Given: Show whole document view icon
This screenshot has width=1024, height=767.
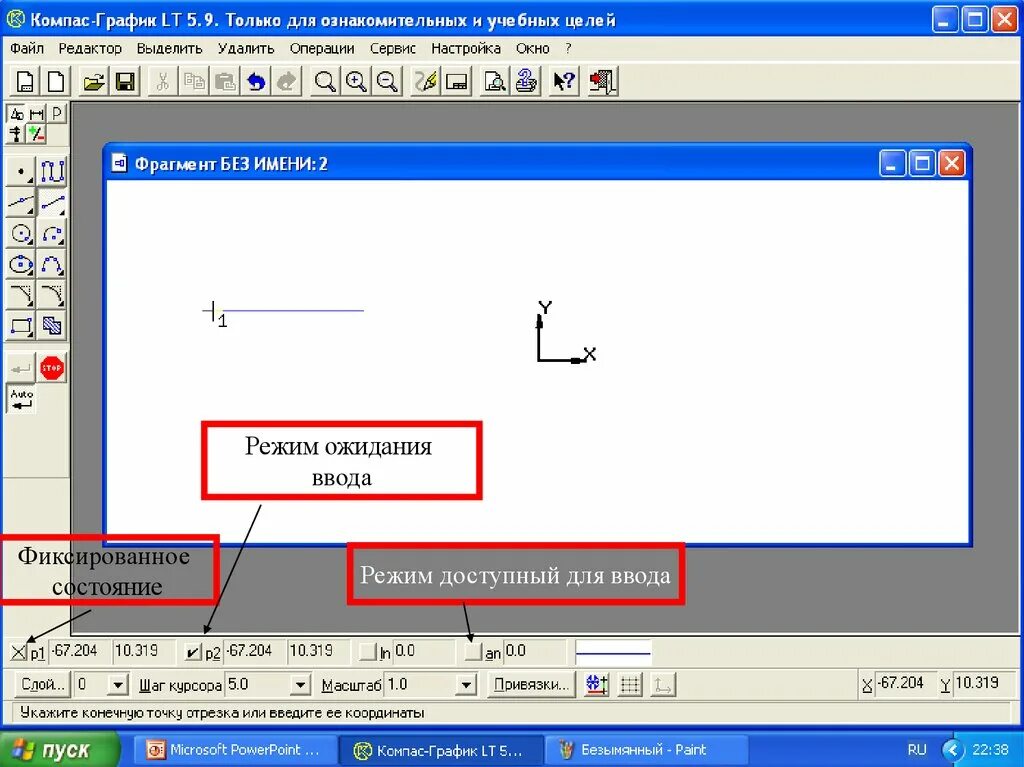Looking at the screenshot, I should (x=456, y=82).
